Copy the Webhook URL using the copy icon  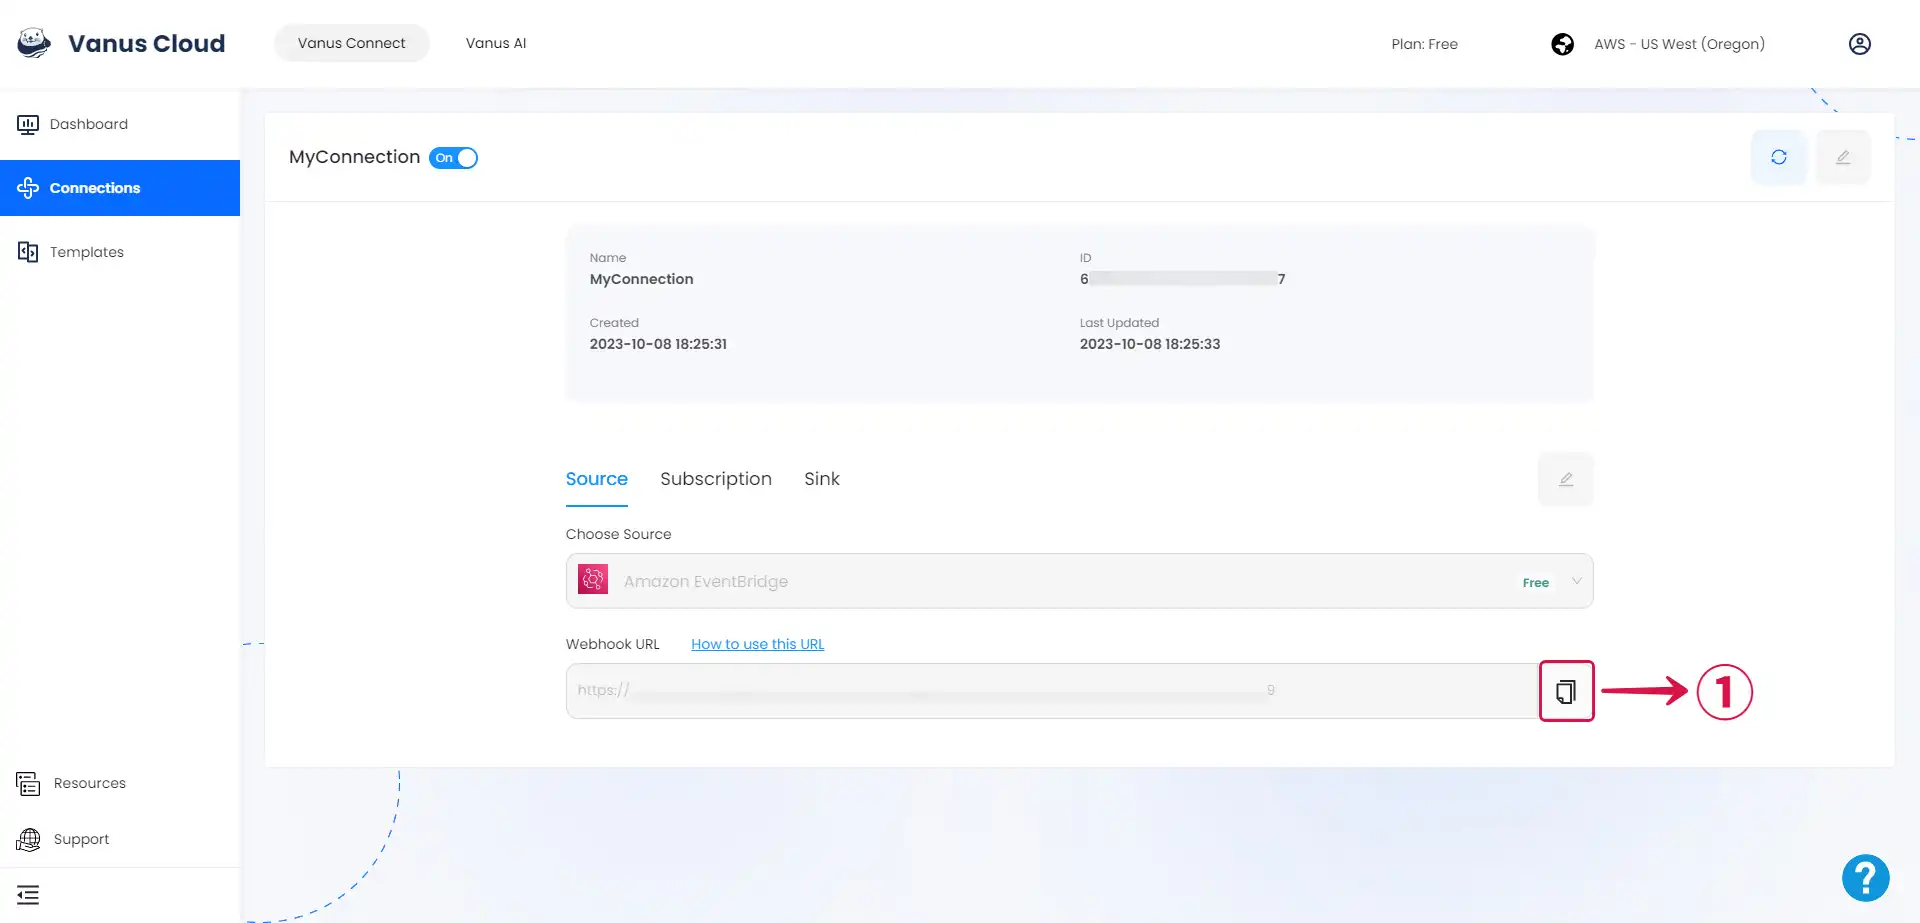[1566, 690]
